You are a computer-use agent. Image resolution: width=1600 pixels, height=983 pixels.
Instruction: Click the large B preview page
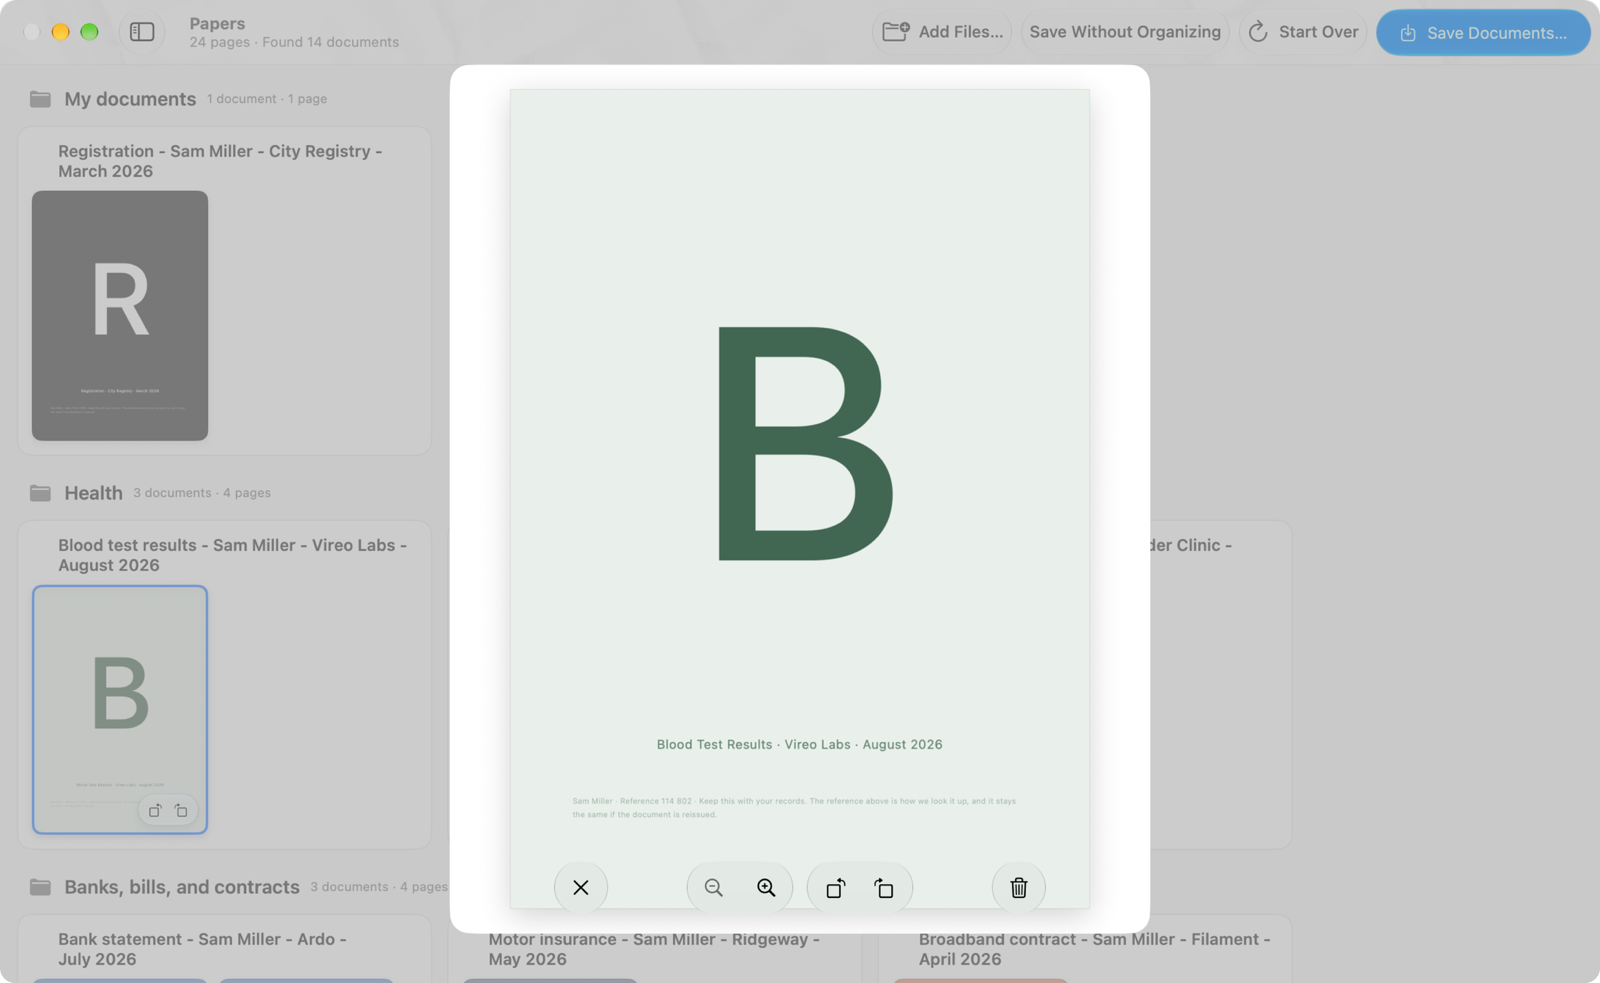800,499
